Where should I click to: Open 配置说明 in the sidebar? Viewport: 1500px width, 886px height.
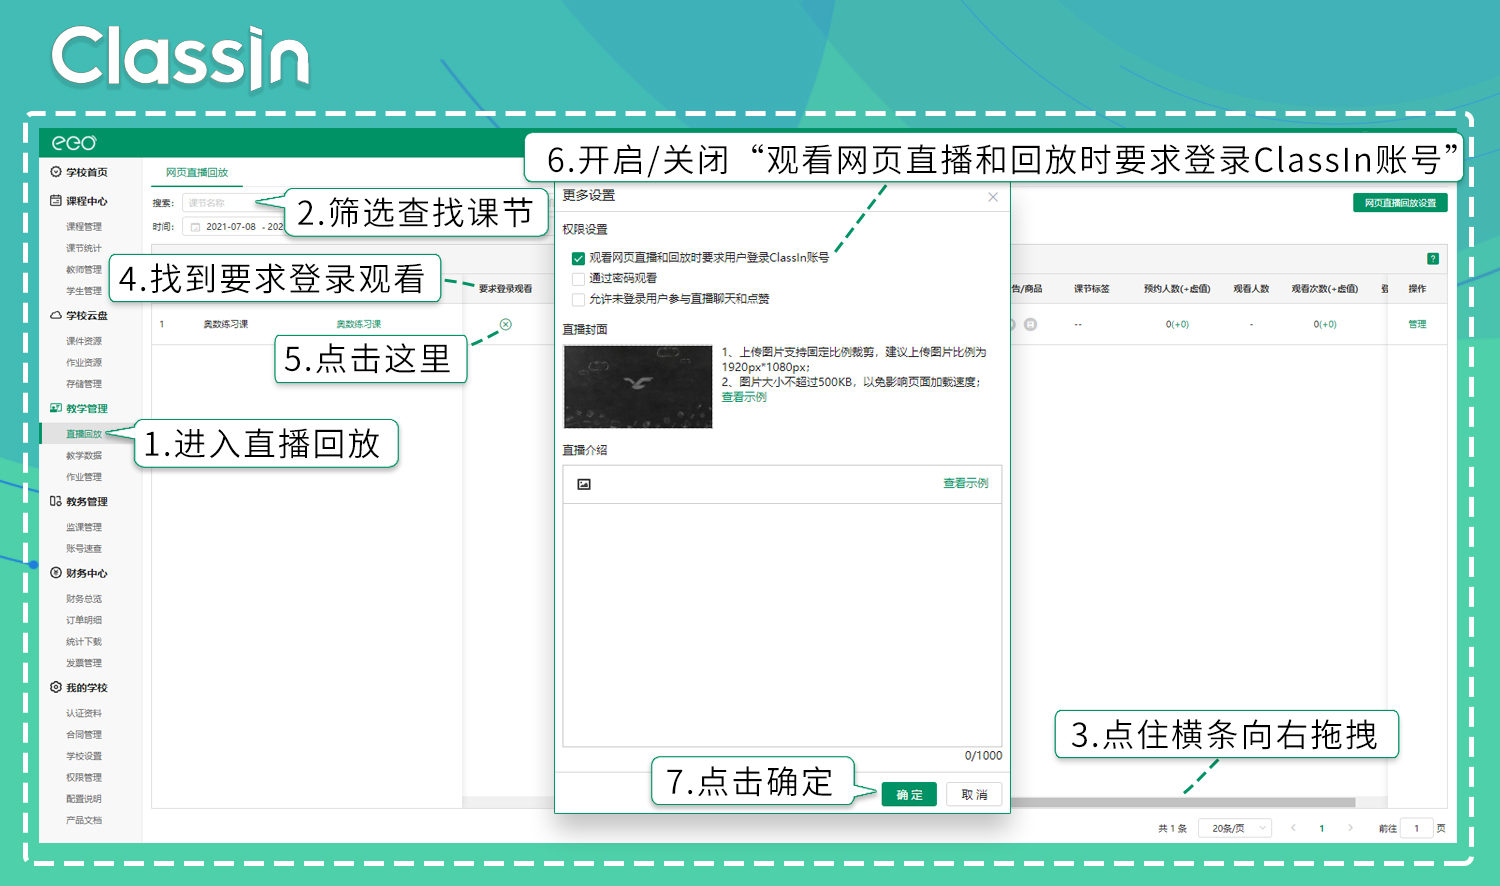tap(84, 799)
